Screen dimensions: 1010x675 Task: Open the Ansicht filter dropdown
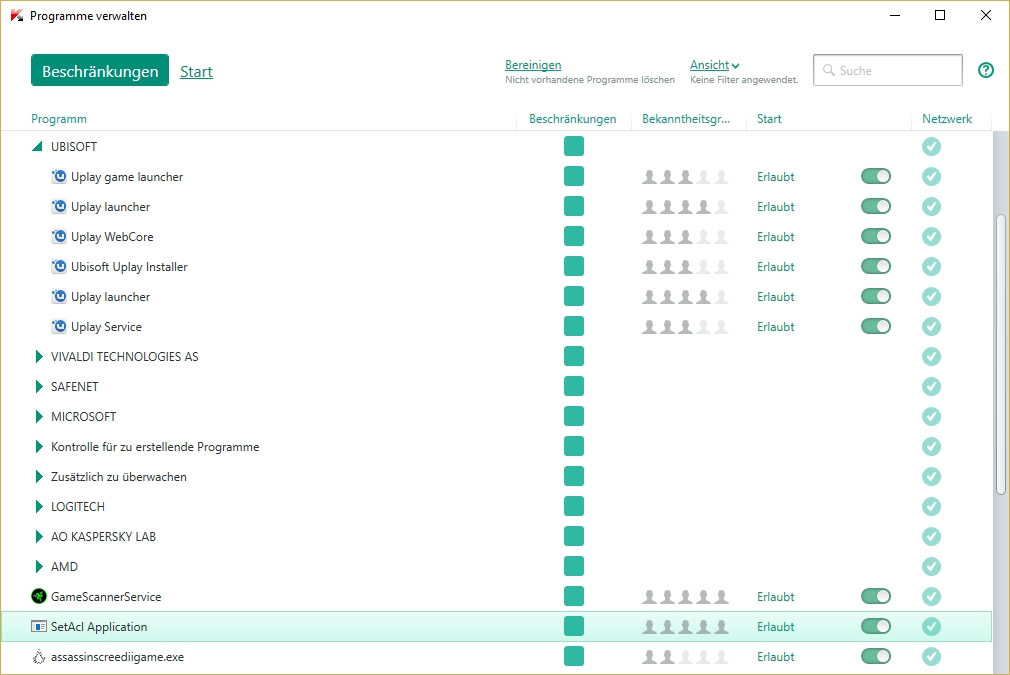coord(714,65)
